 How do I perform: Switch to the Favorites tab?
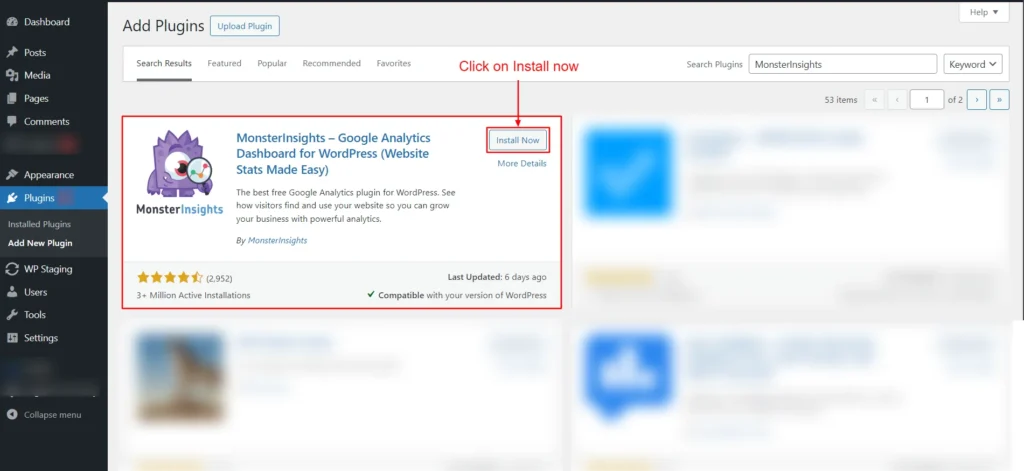(x=394, y=63)
